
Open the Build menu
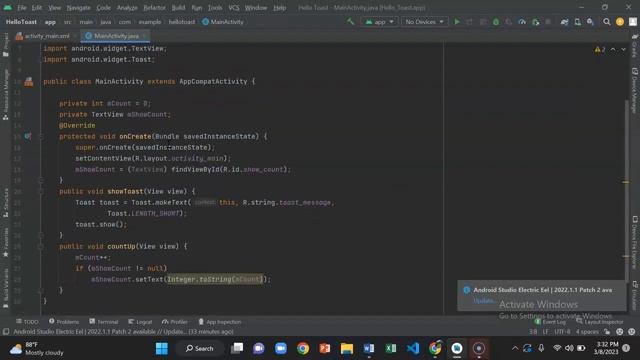178,8
